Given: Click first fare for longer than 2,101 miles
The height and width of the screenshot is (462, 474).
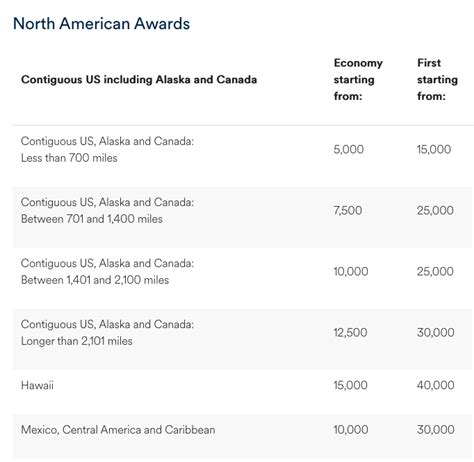Looking at the screenshot, I should point(436,332).
